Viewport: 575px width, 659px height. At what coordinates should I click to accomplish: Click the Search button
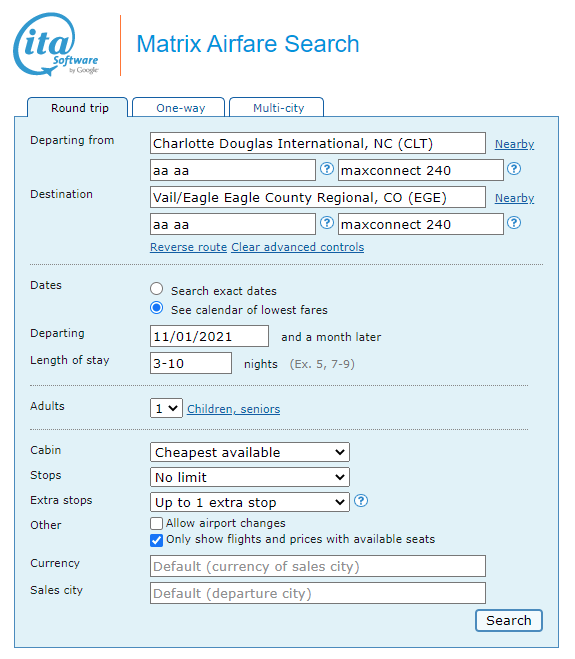[509, 620]
